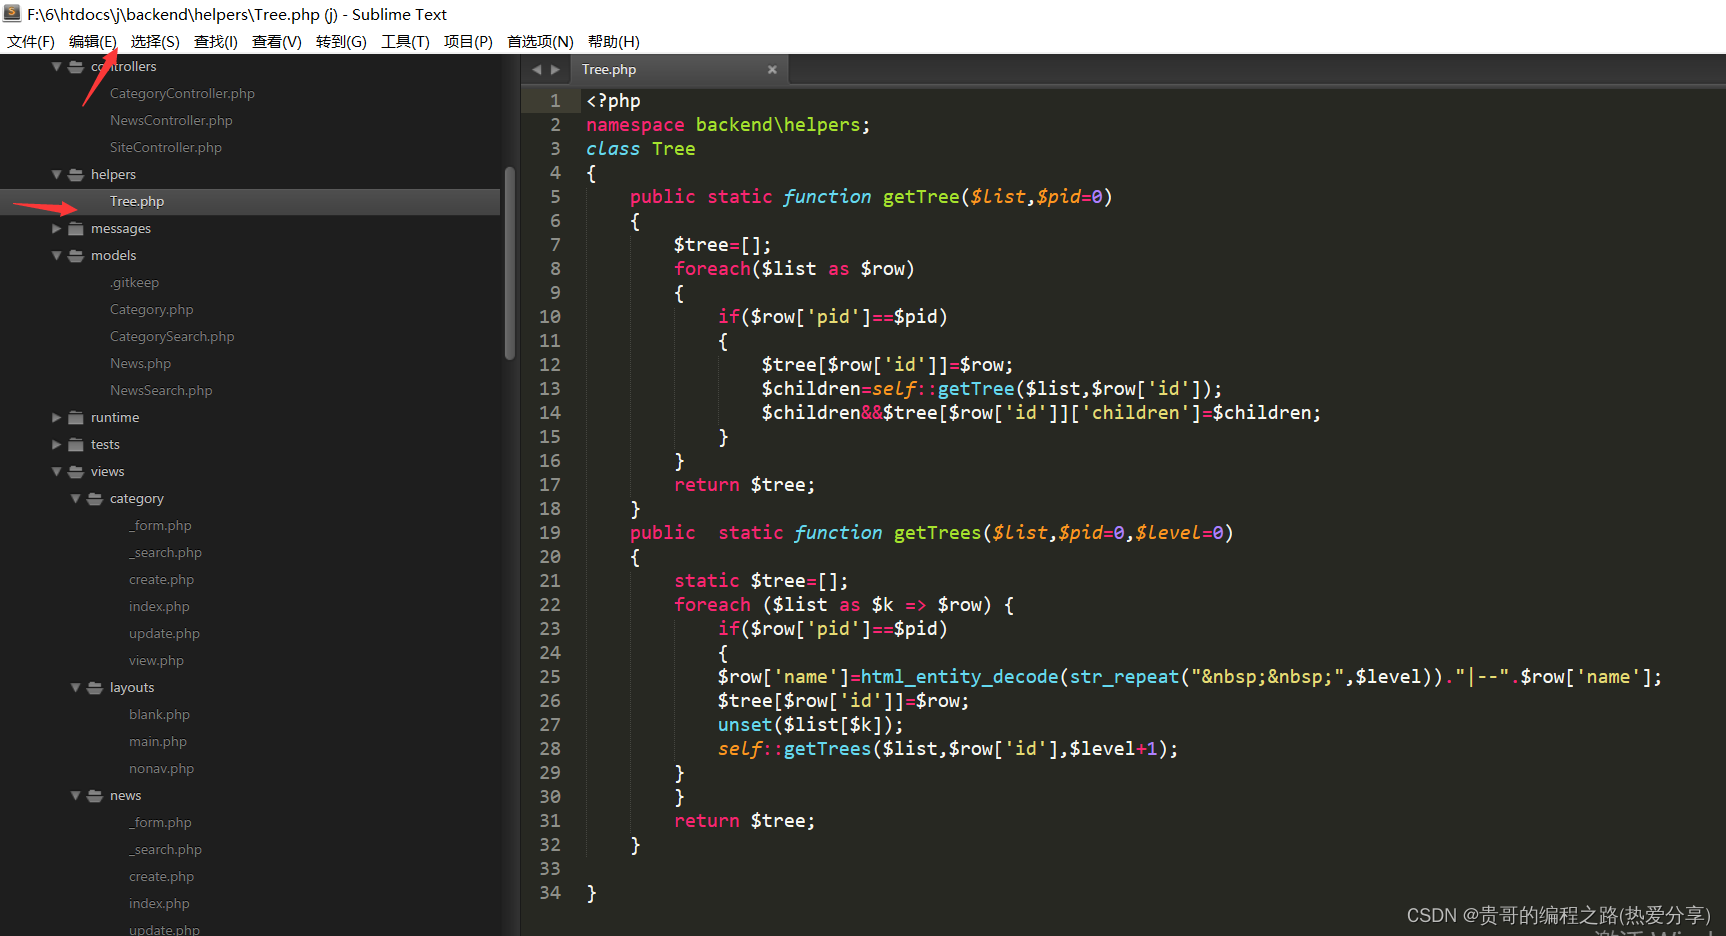The image size is (1726, 936).
Task: Collapse the views folder arrow
Action: pyautogui.click(x=57, y=472)
